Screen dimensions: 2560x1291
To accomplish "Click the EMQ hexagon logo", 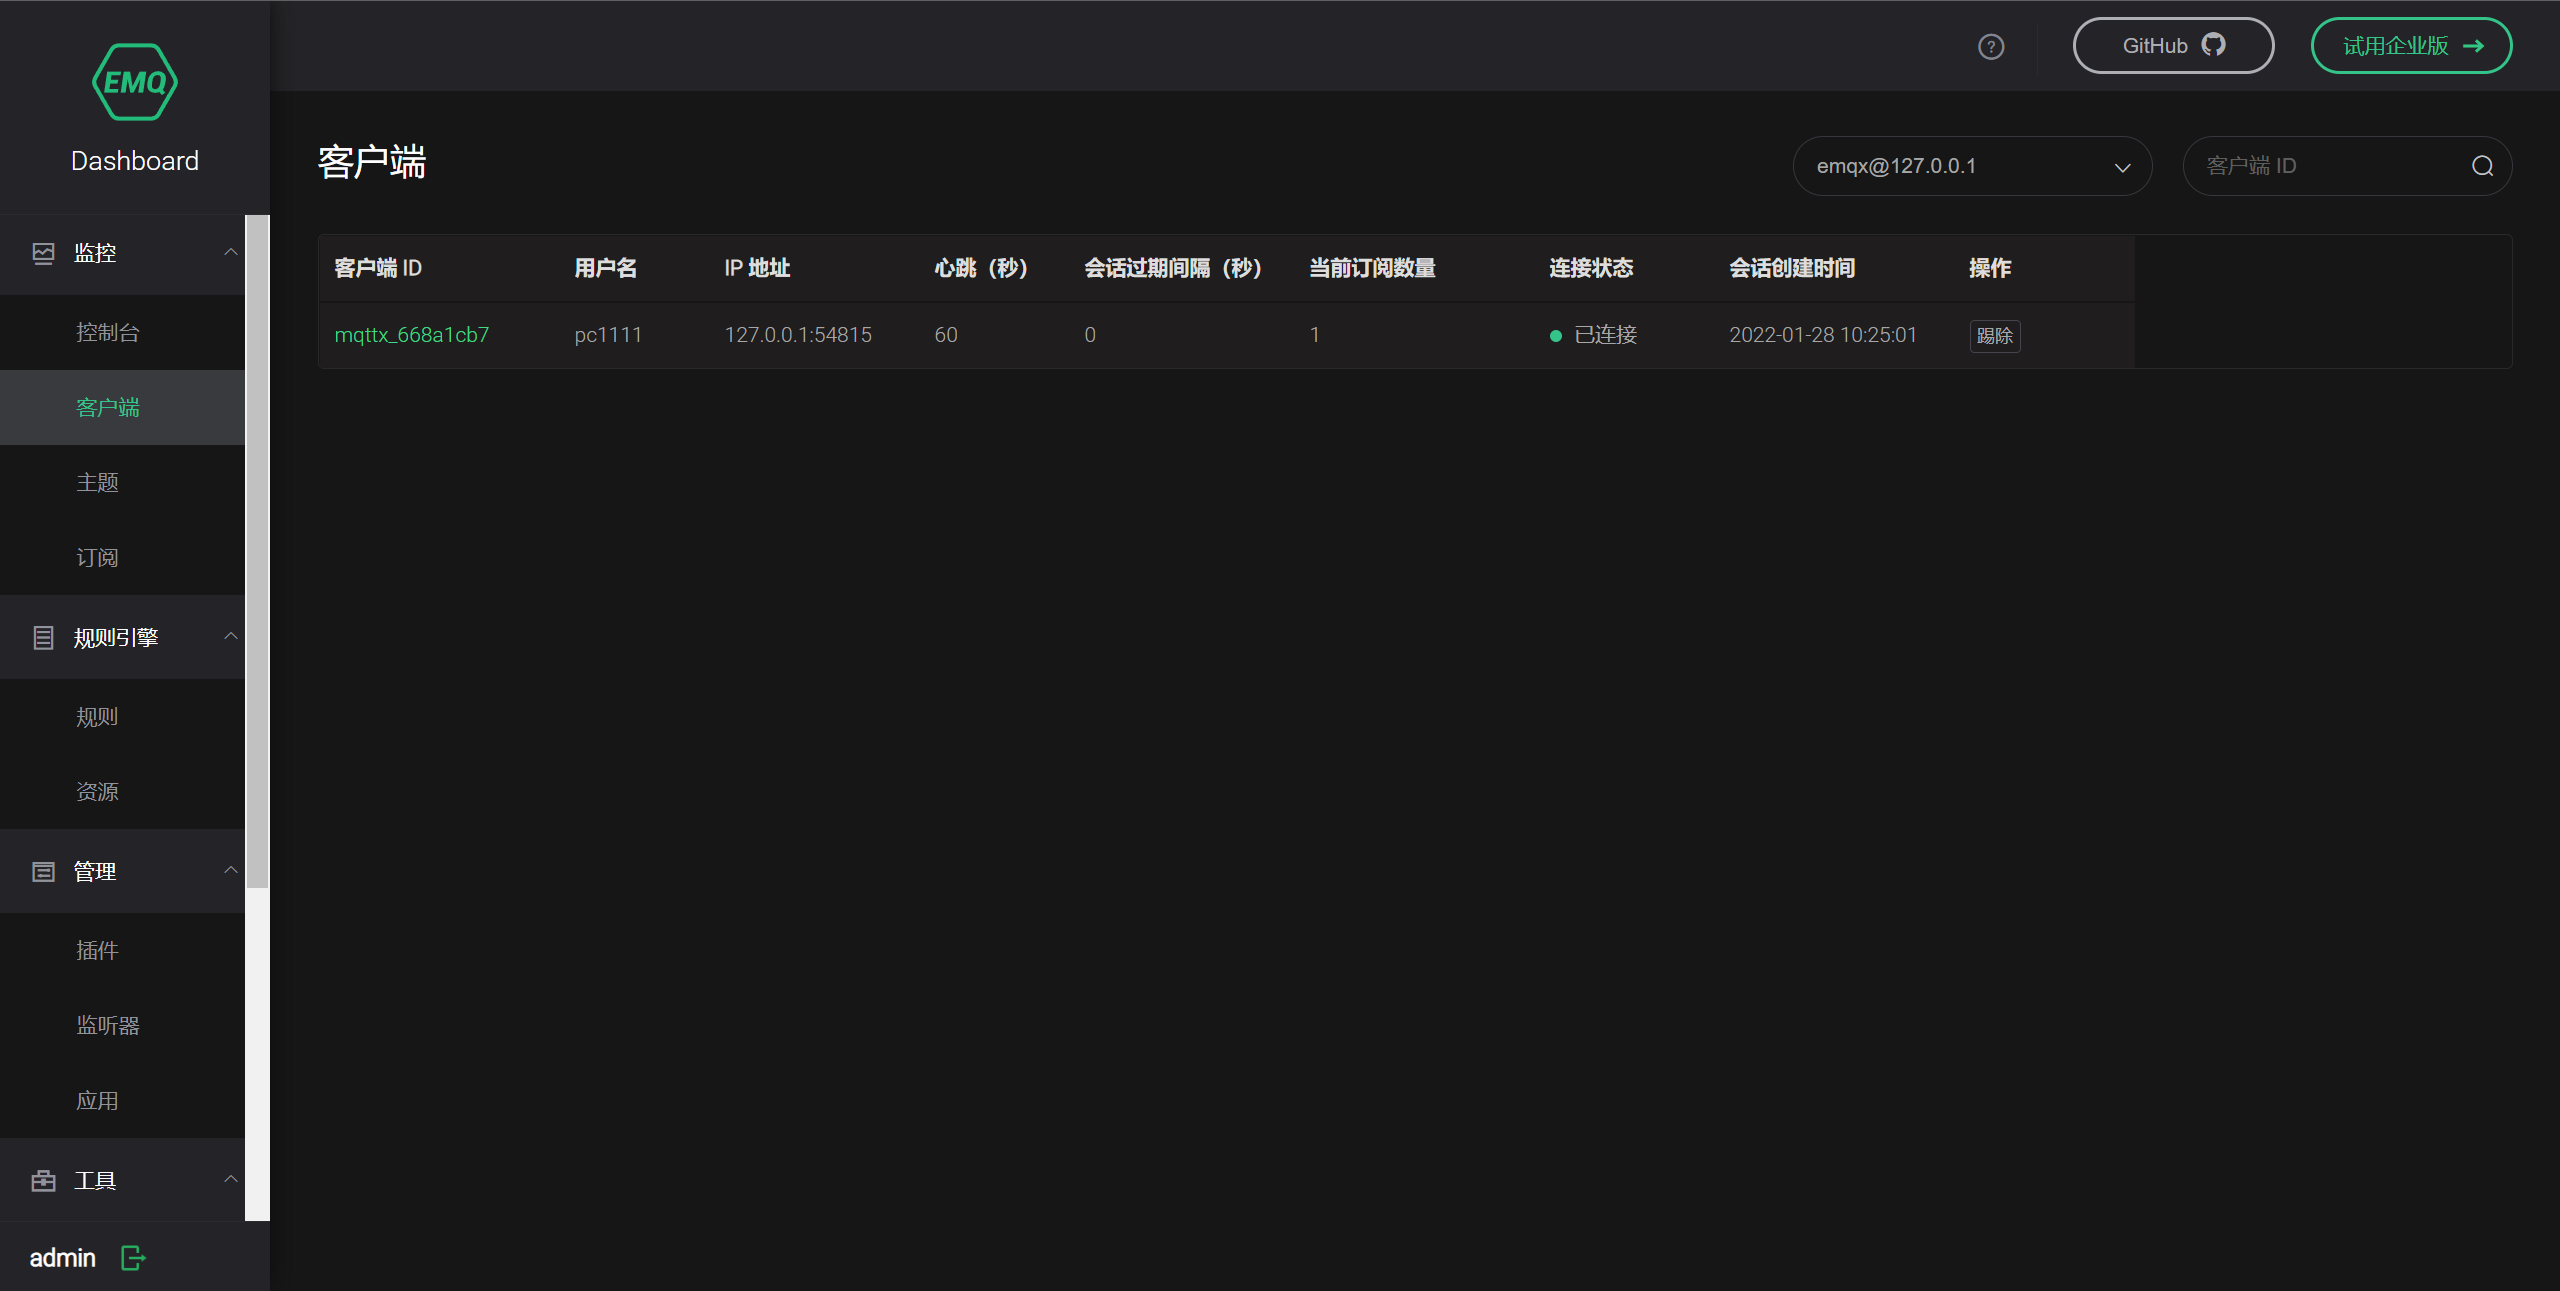I will (135, 82).
